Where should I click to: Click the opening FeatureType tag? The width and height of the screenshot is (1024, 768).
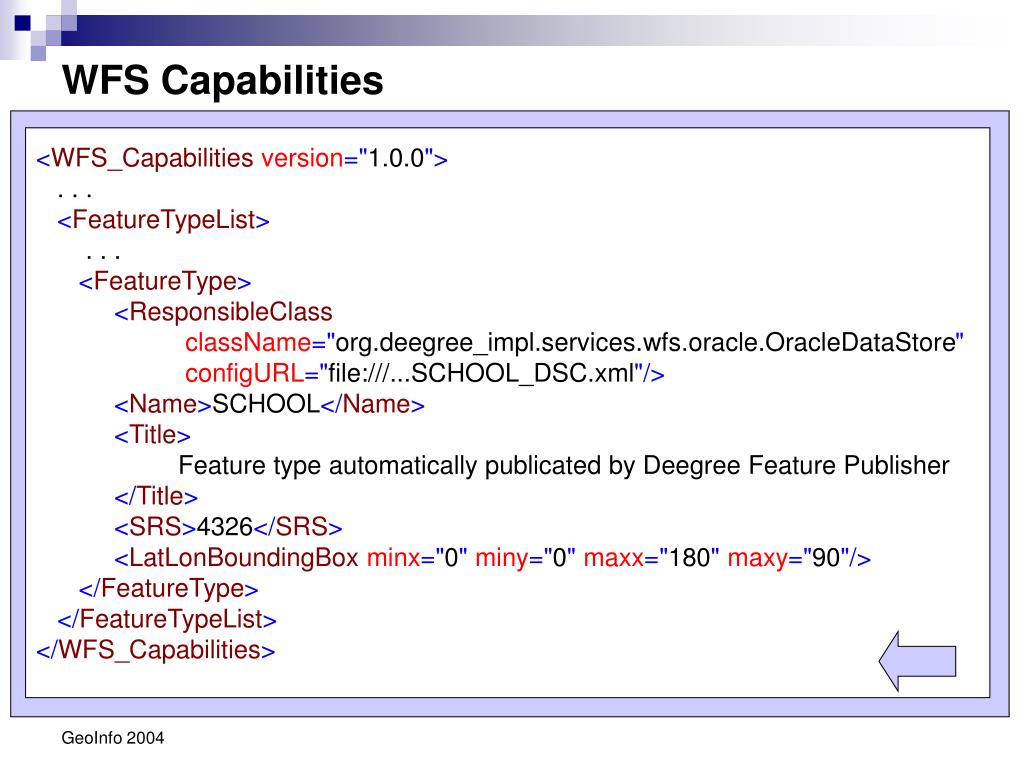165,281
